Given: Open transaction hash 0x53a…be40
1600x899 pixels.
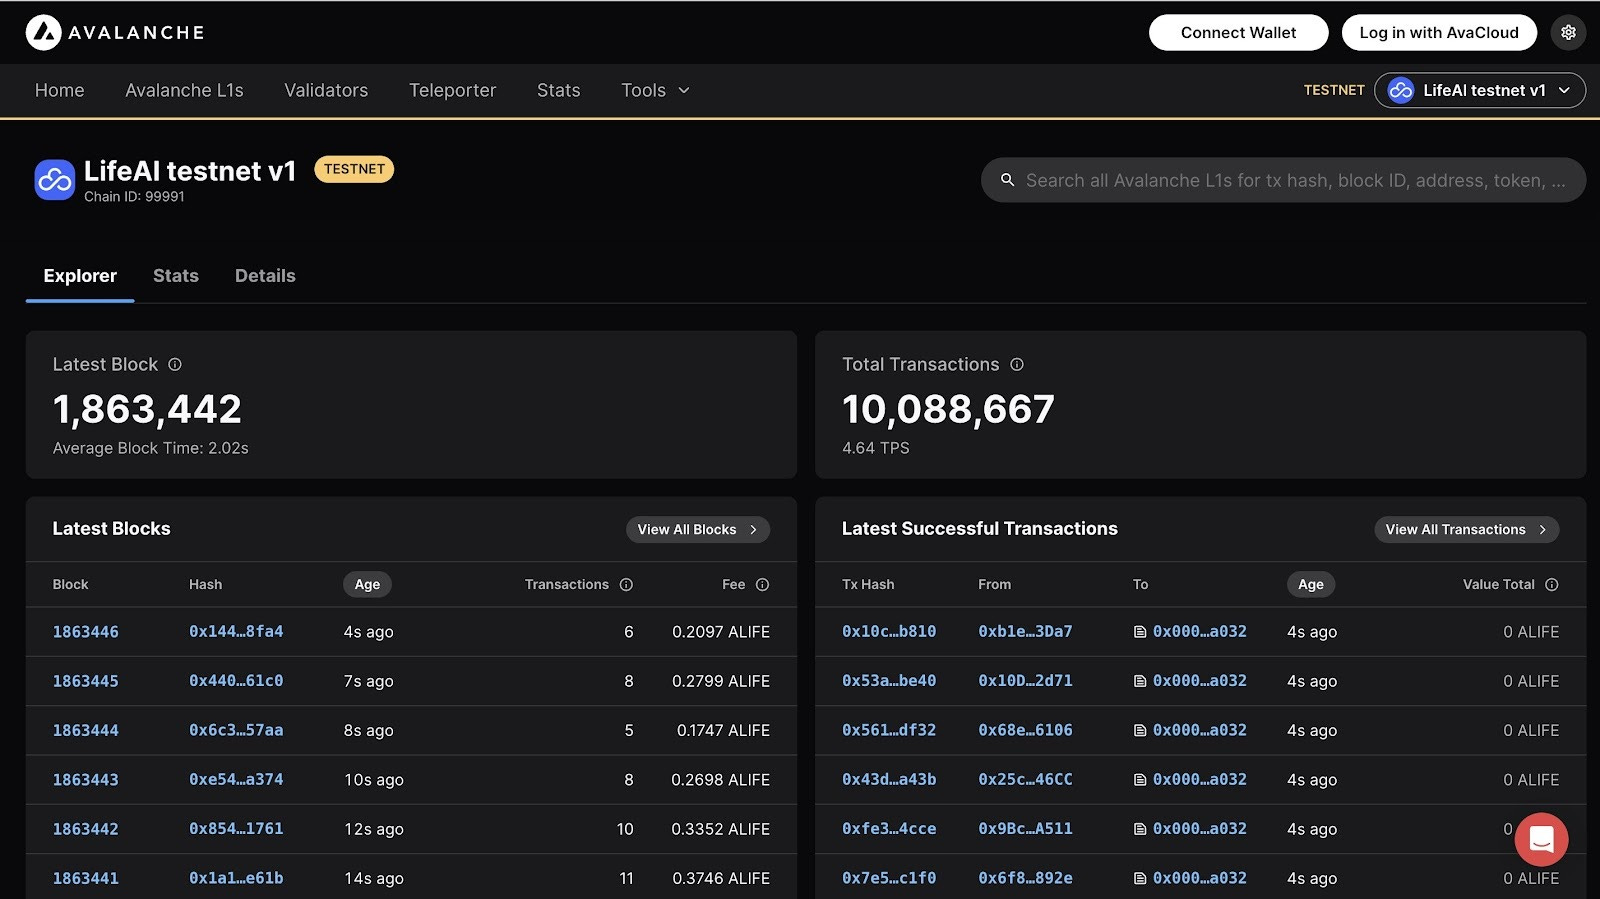Looking at the screenshot, I should point(889,681).
